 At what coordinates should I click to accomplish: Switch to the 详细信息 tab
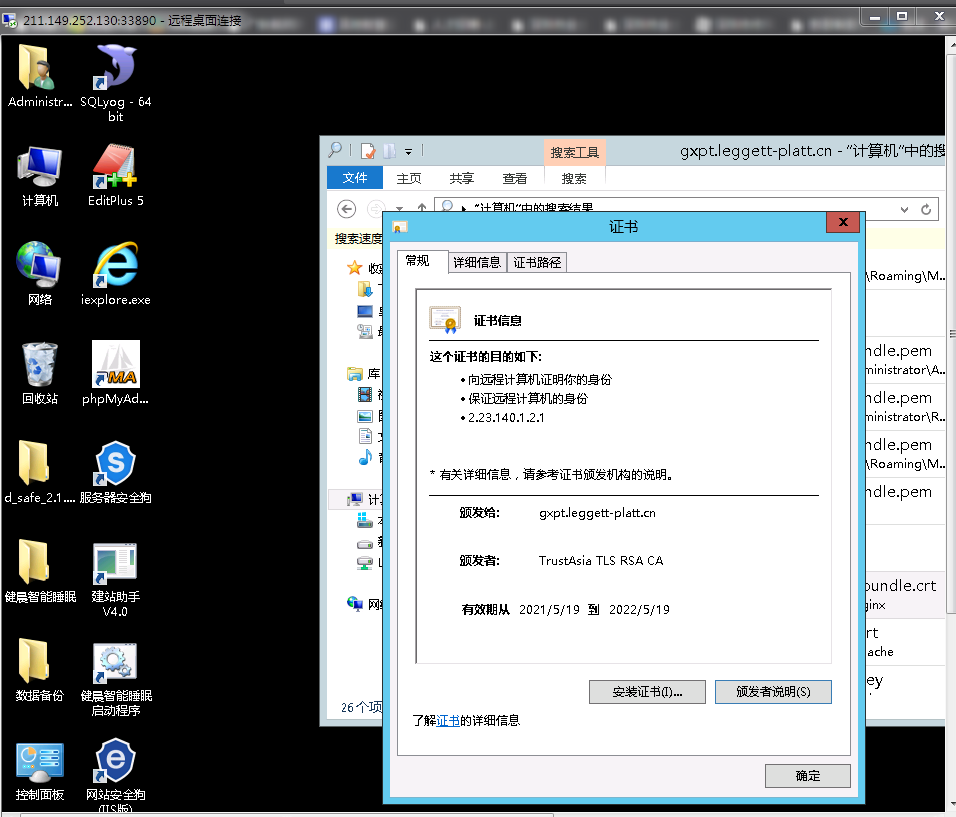pos(477,263)
